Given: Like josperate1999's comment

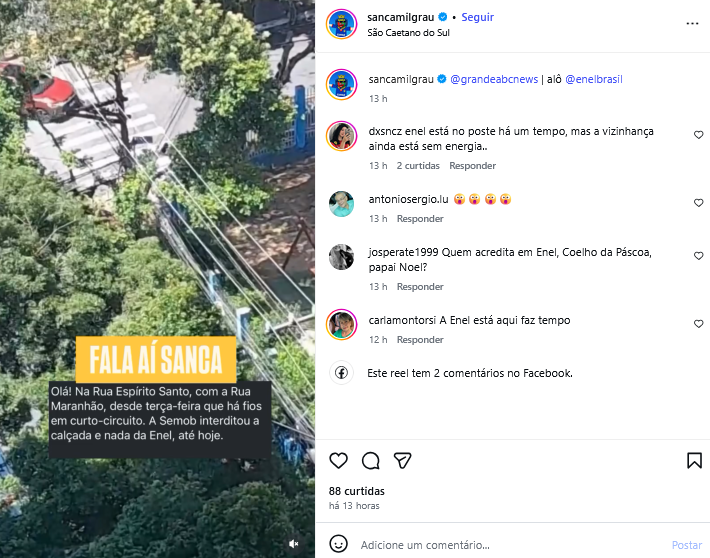Looking at the screenshot, I should (698, 256).
